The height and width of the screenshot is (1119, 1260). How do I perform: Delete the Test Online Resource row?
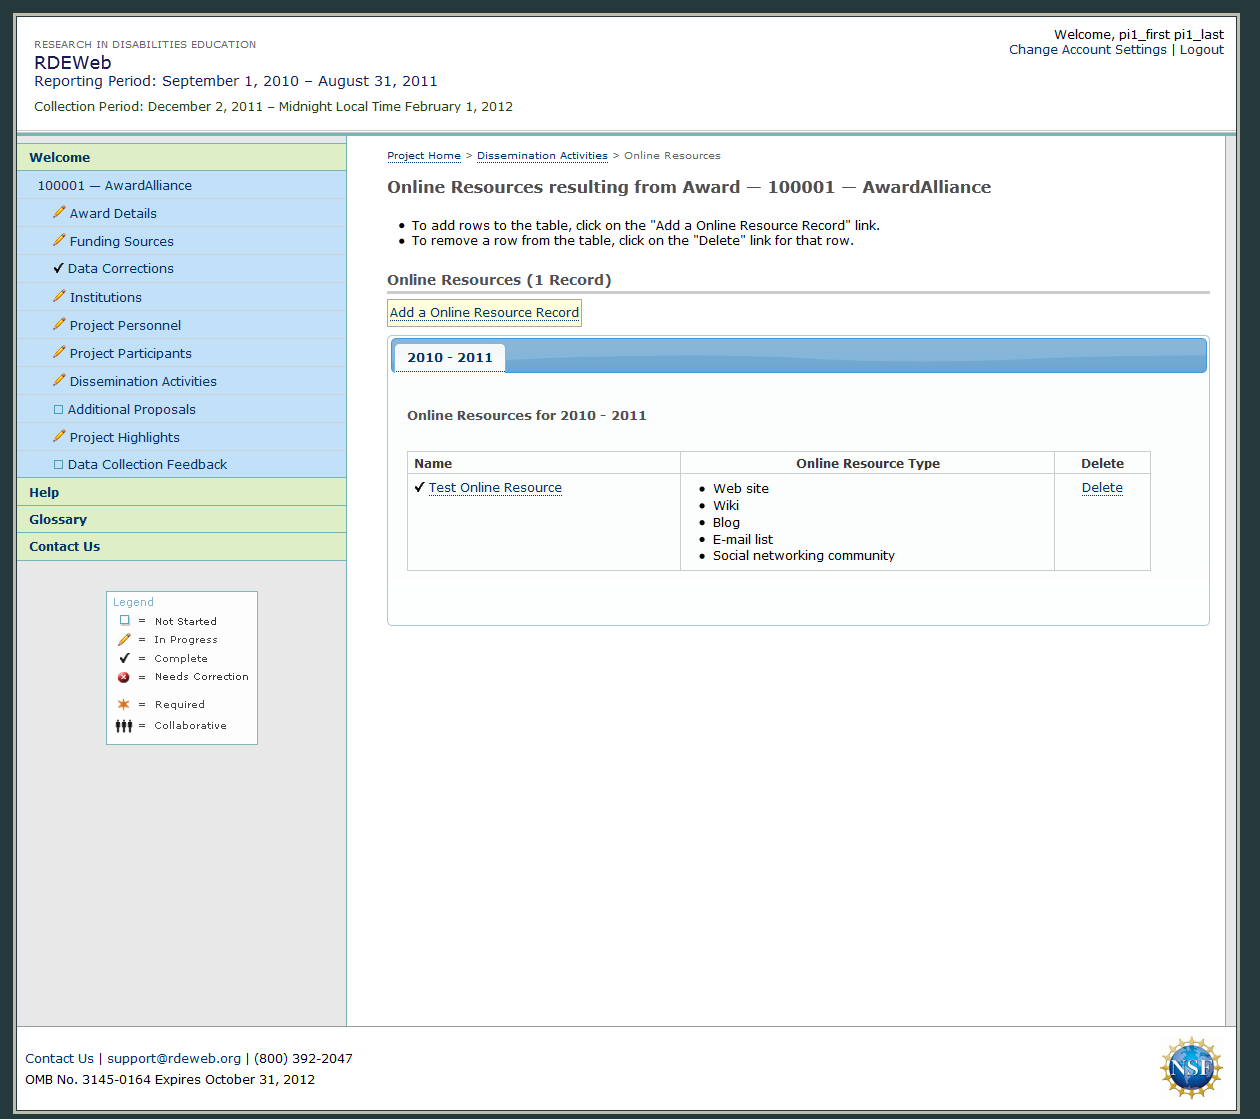[x=1102, y=488]
